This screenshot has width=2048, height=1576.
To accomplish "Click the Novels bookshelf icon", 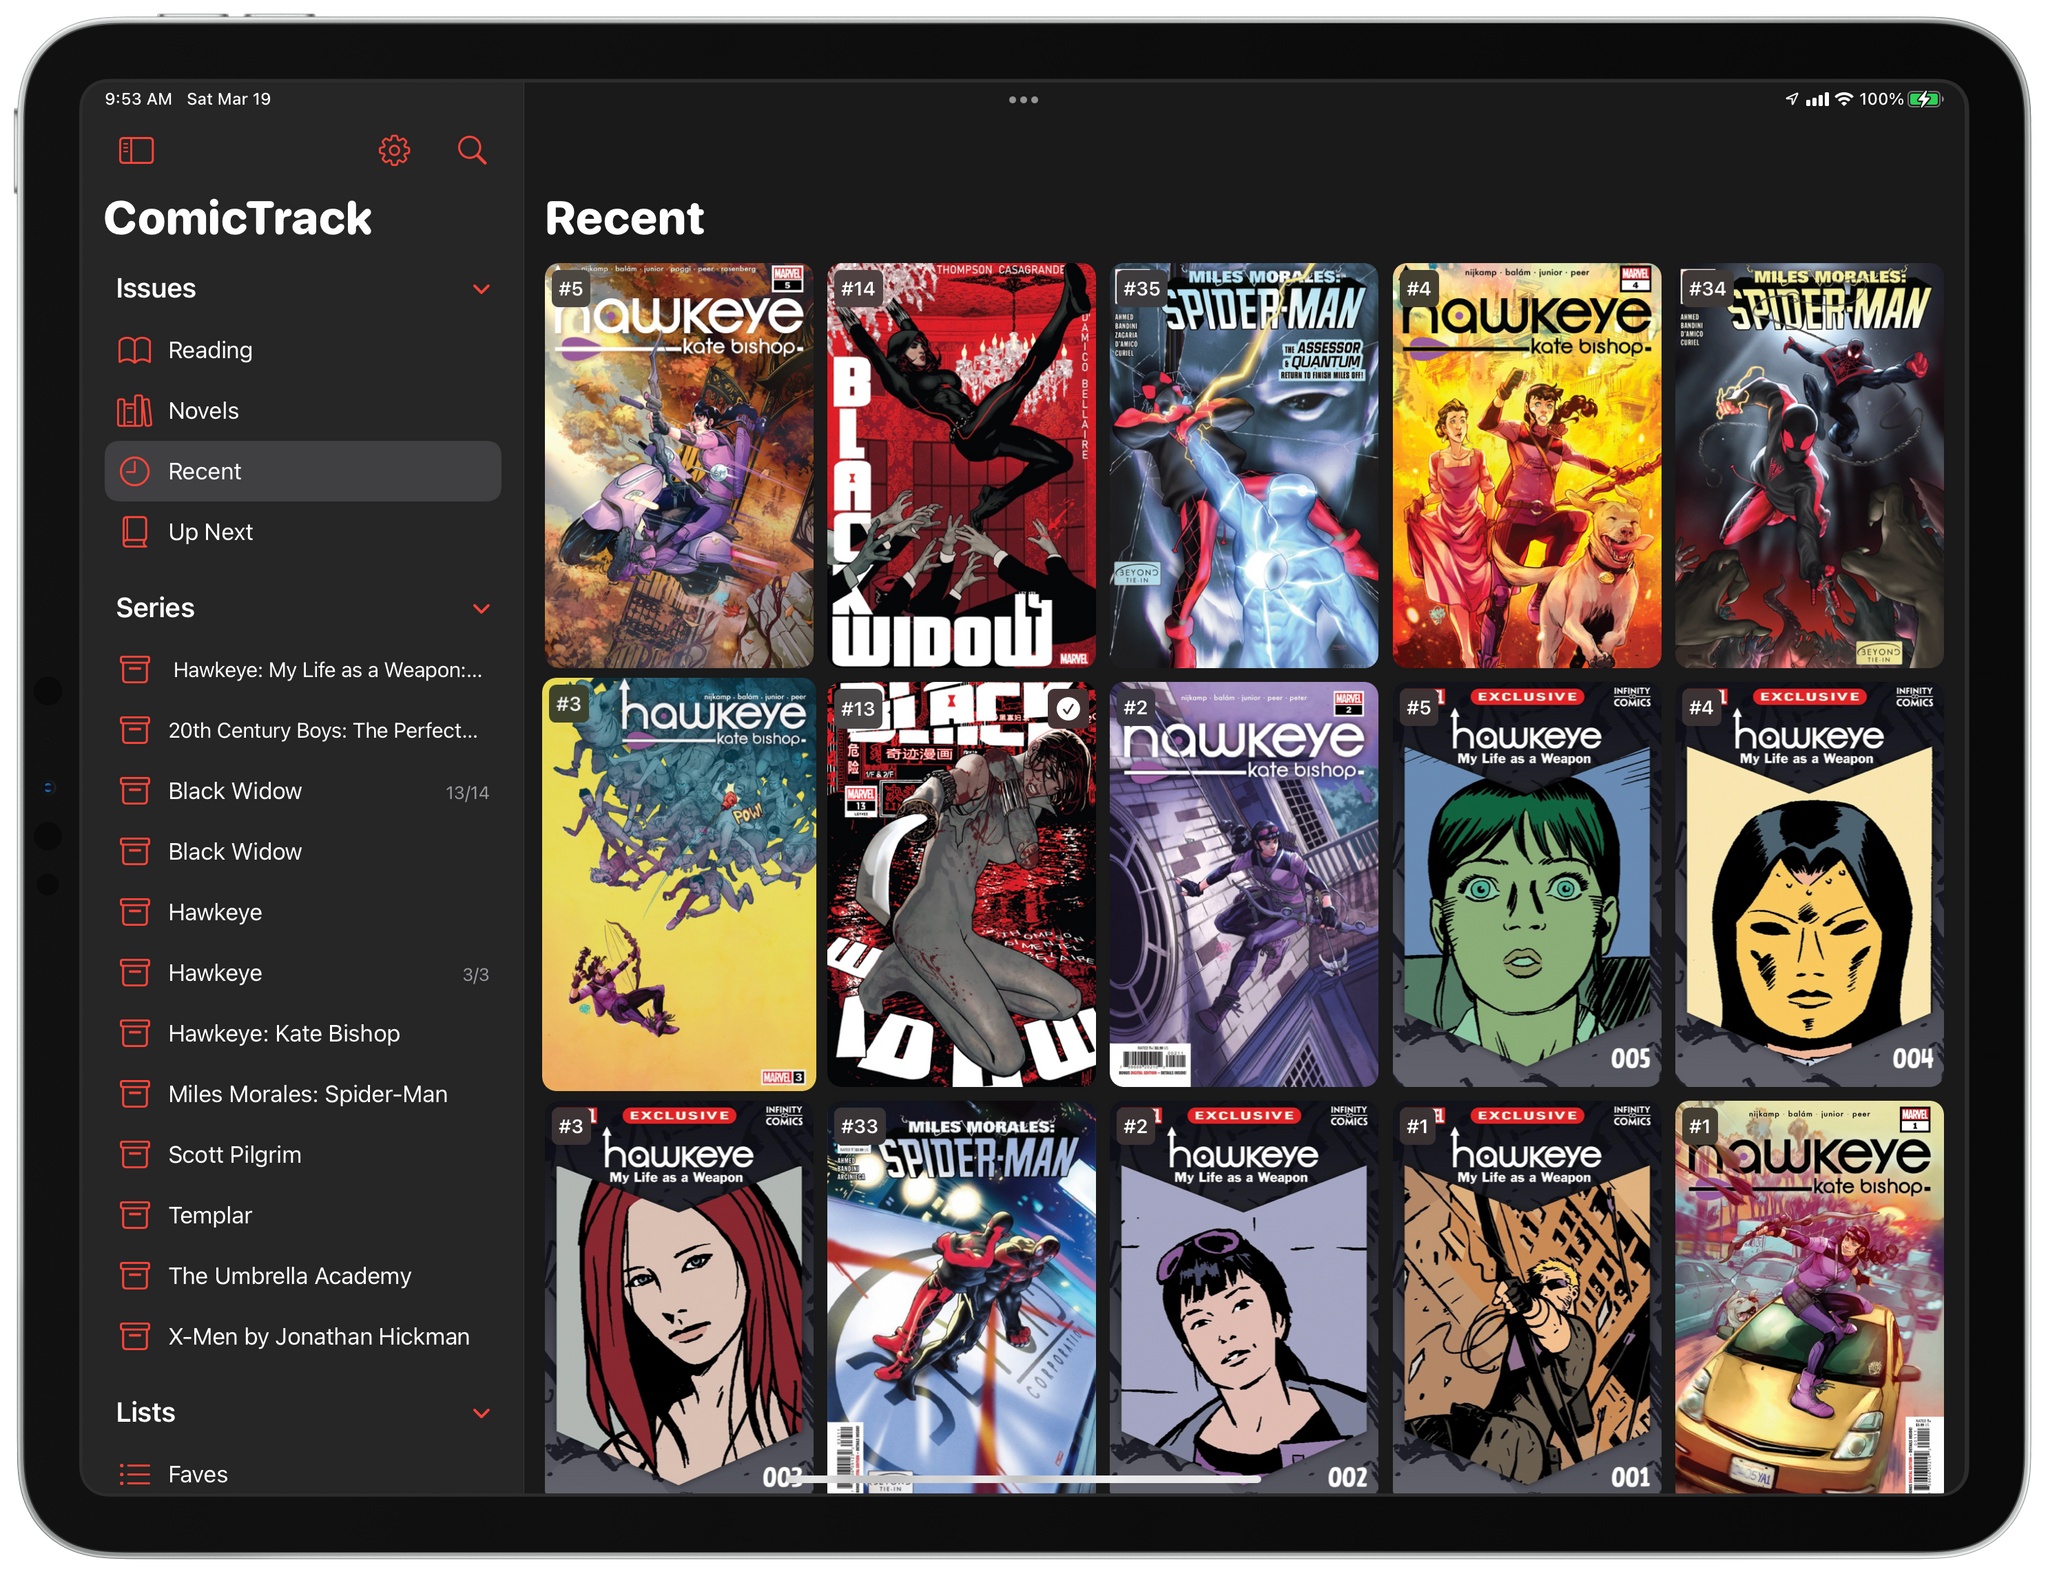I will [x=135, y=411].
